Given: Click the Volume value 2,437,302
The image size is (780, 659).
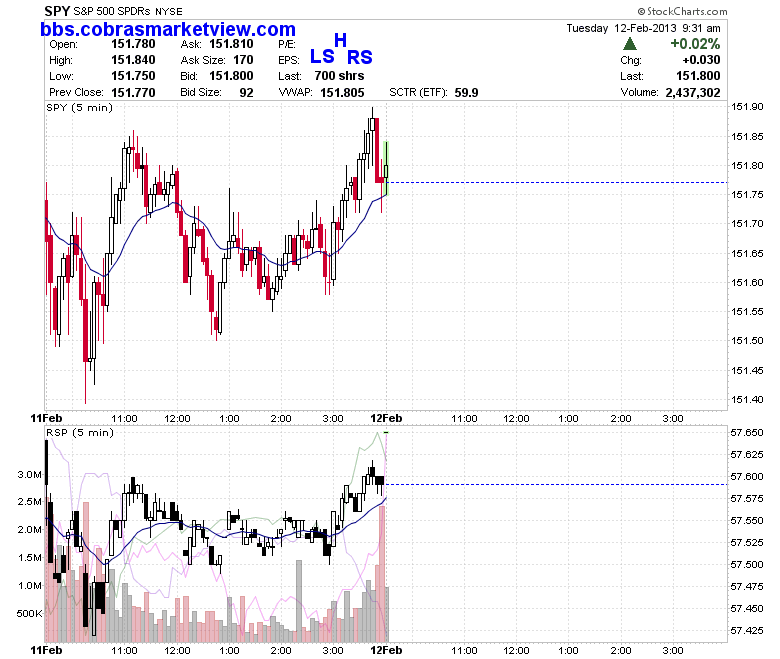Looking at the screenshot, I should [692, 93].
